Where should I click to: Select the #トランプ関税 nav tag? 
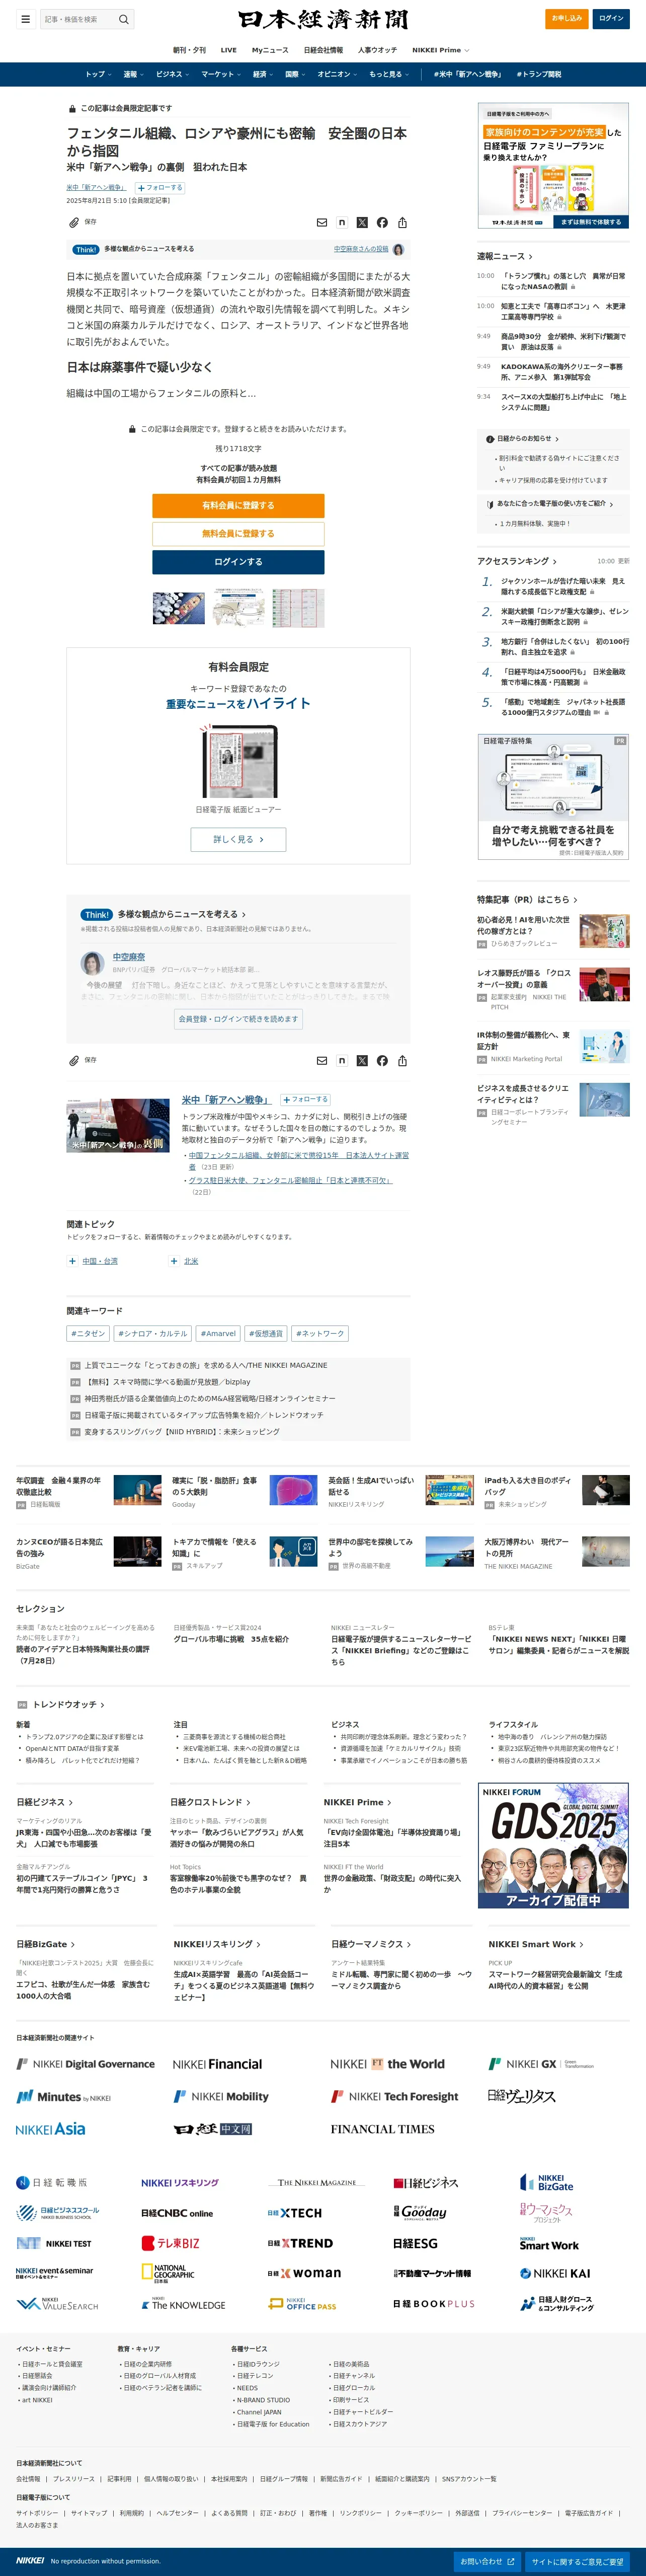[539, 74]
